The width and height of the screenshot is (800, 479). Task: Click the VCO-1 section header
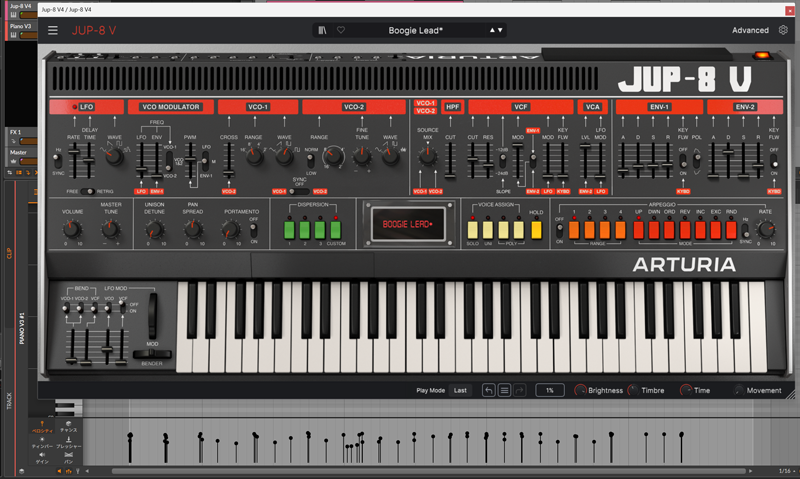(258, 107)
